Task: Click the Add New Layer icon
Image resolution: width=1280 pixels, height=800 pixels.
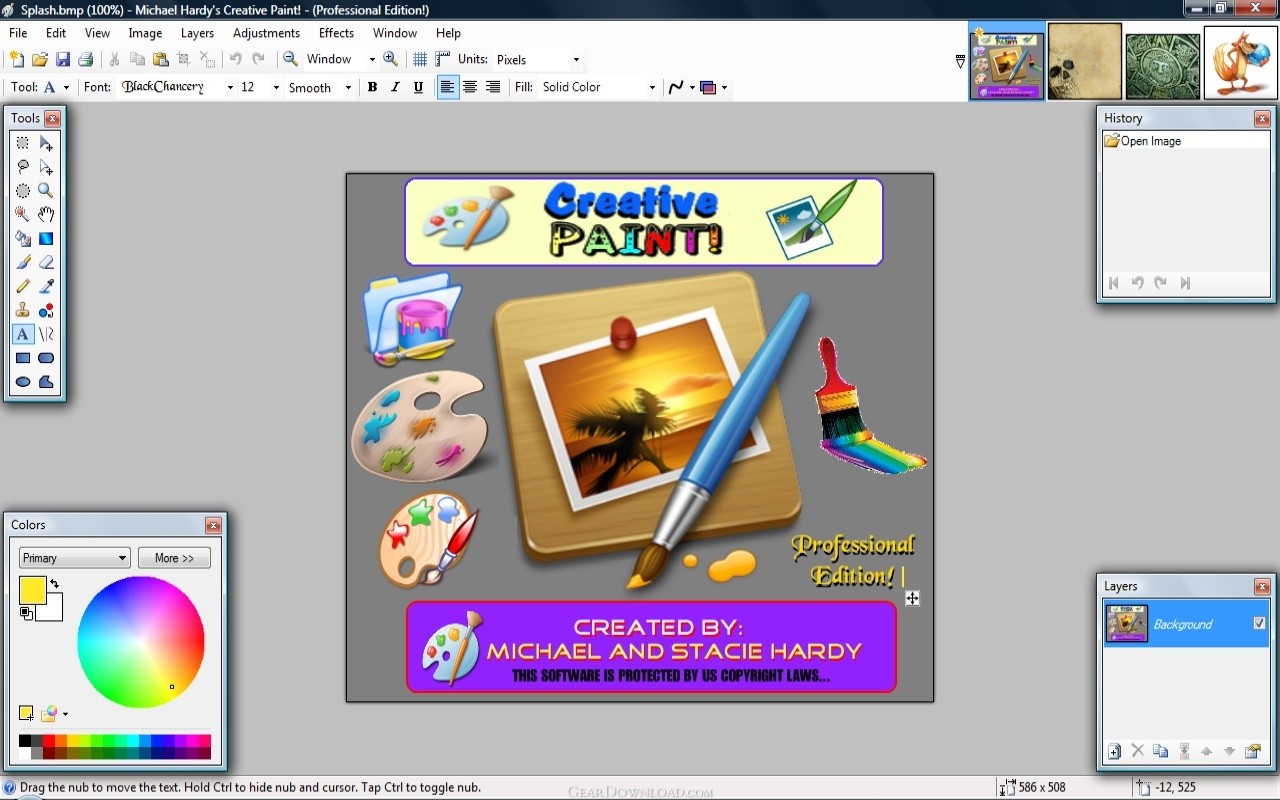Action: (x=1114, y=751)
